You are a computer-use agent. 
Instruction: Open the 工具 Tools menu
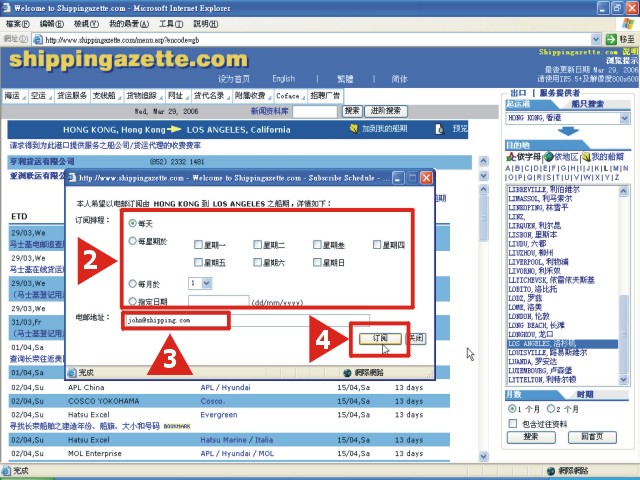[171, 24]
